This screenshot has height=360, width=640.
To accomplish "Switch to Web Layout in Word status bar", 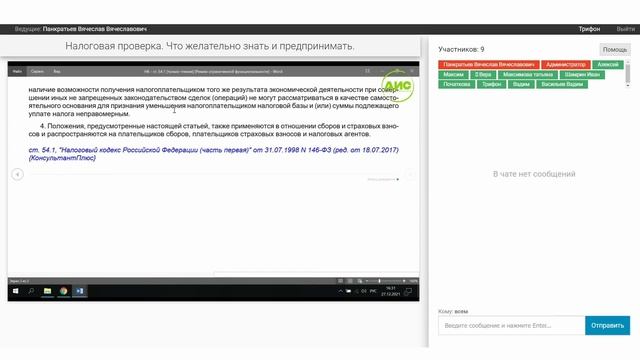I will click(360, 281).
